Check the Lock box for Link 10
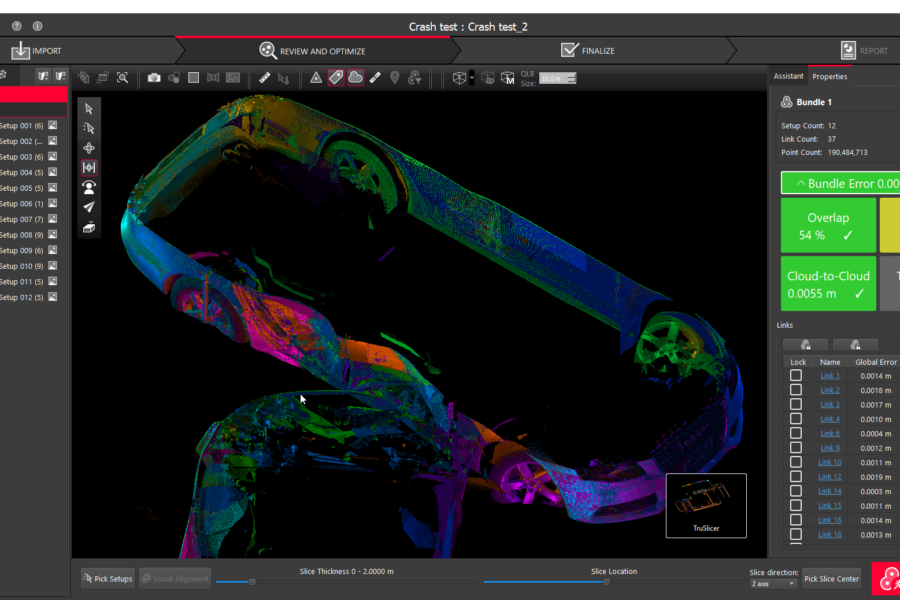This screenshot has height=600, width=900. click(x=796, y=462)
